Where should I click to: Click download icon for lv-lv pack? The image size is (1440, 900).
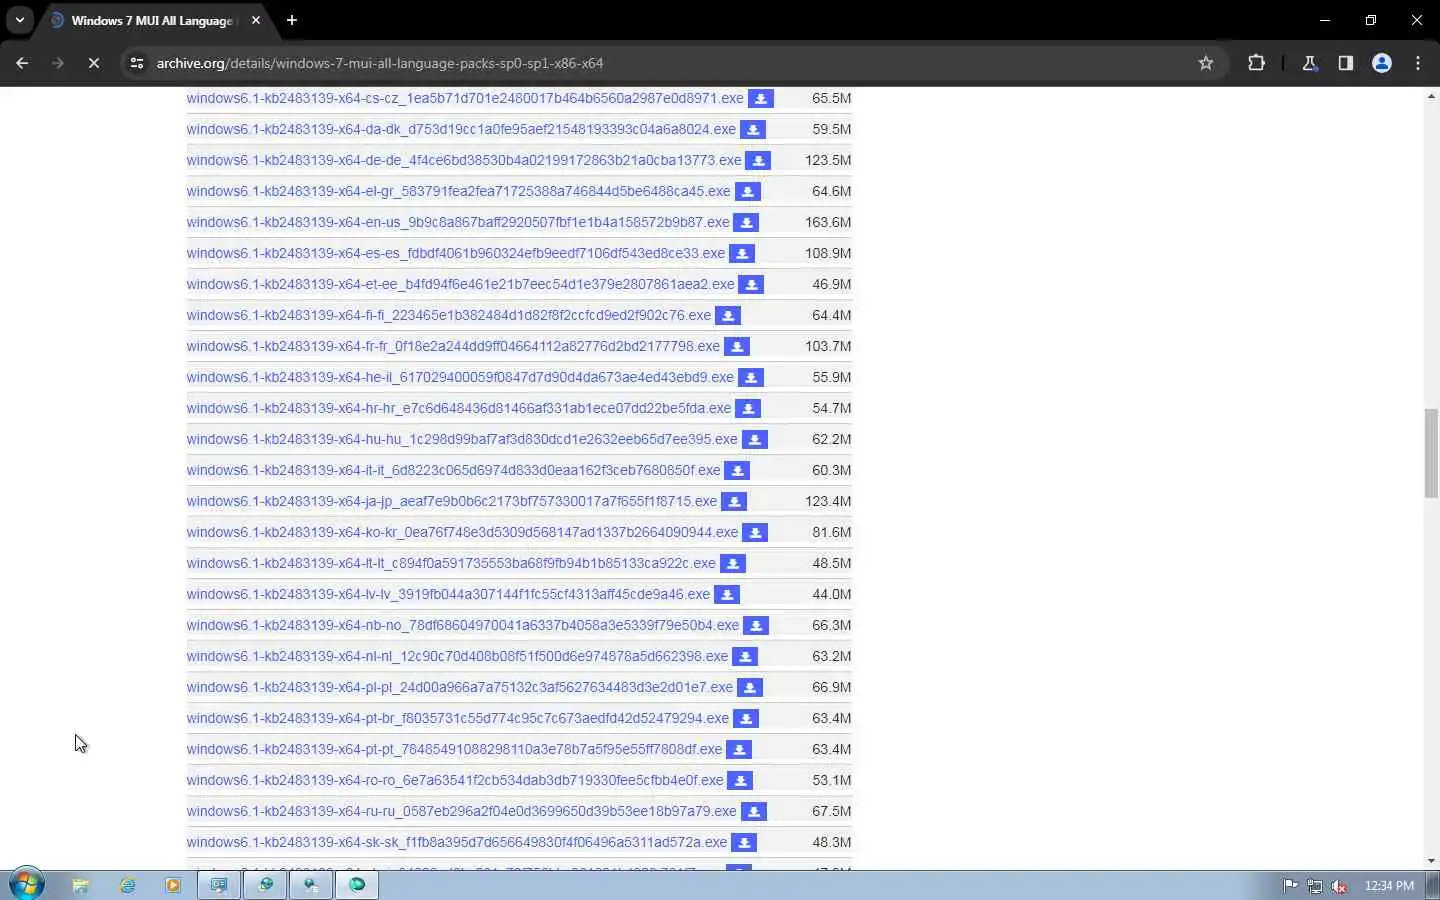point(727,595)
